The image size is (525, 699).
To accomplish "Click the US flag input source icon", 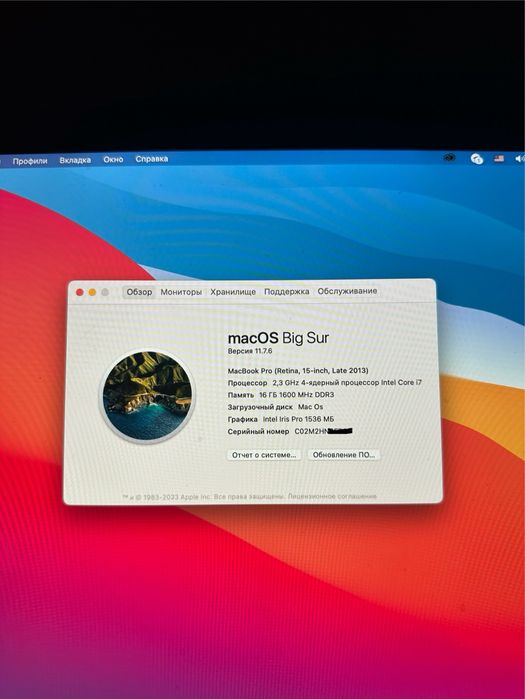I will pos(499,158).
